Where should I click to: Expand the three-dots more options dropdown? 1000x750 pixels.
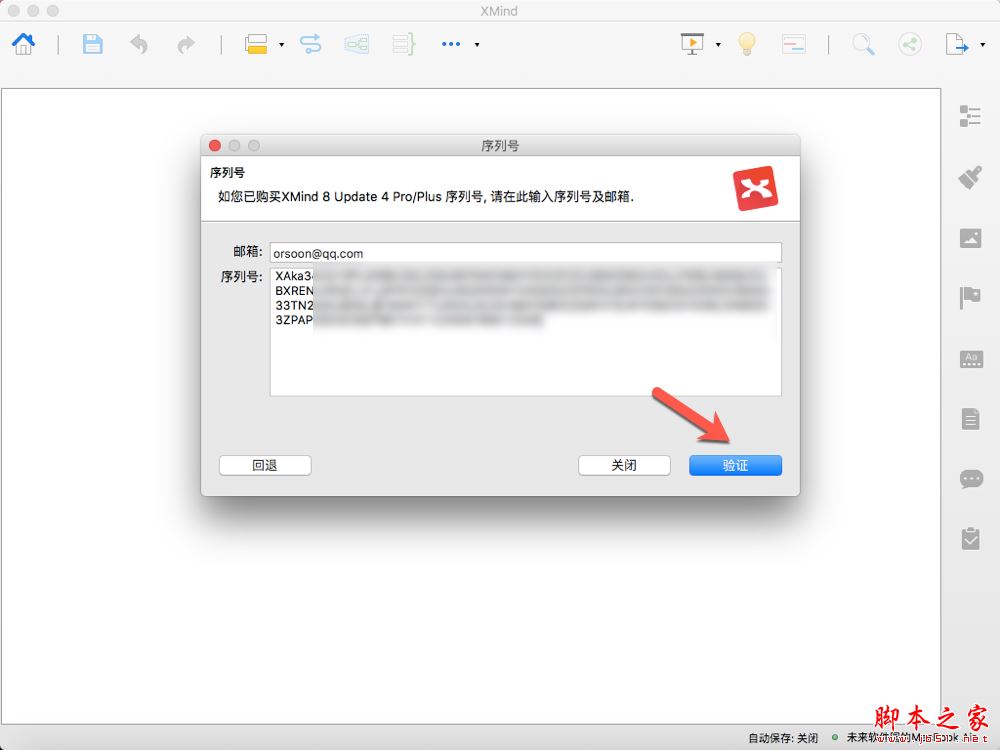(477, 45)
